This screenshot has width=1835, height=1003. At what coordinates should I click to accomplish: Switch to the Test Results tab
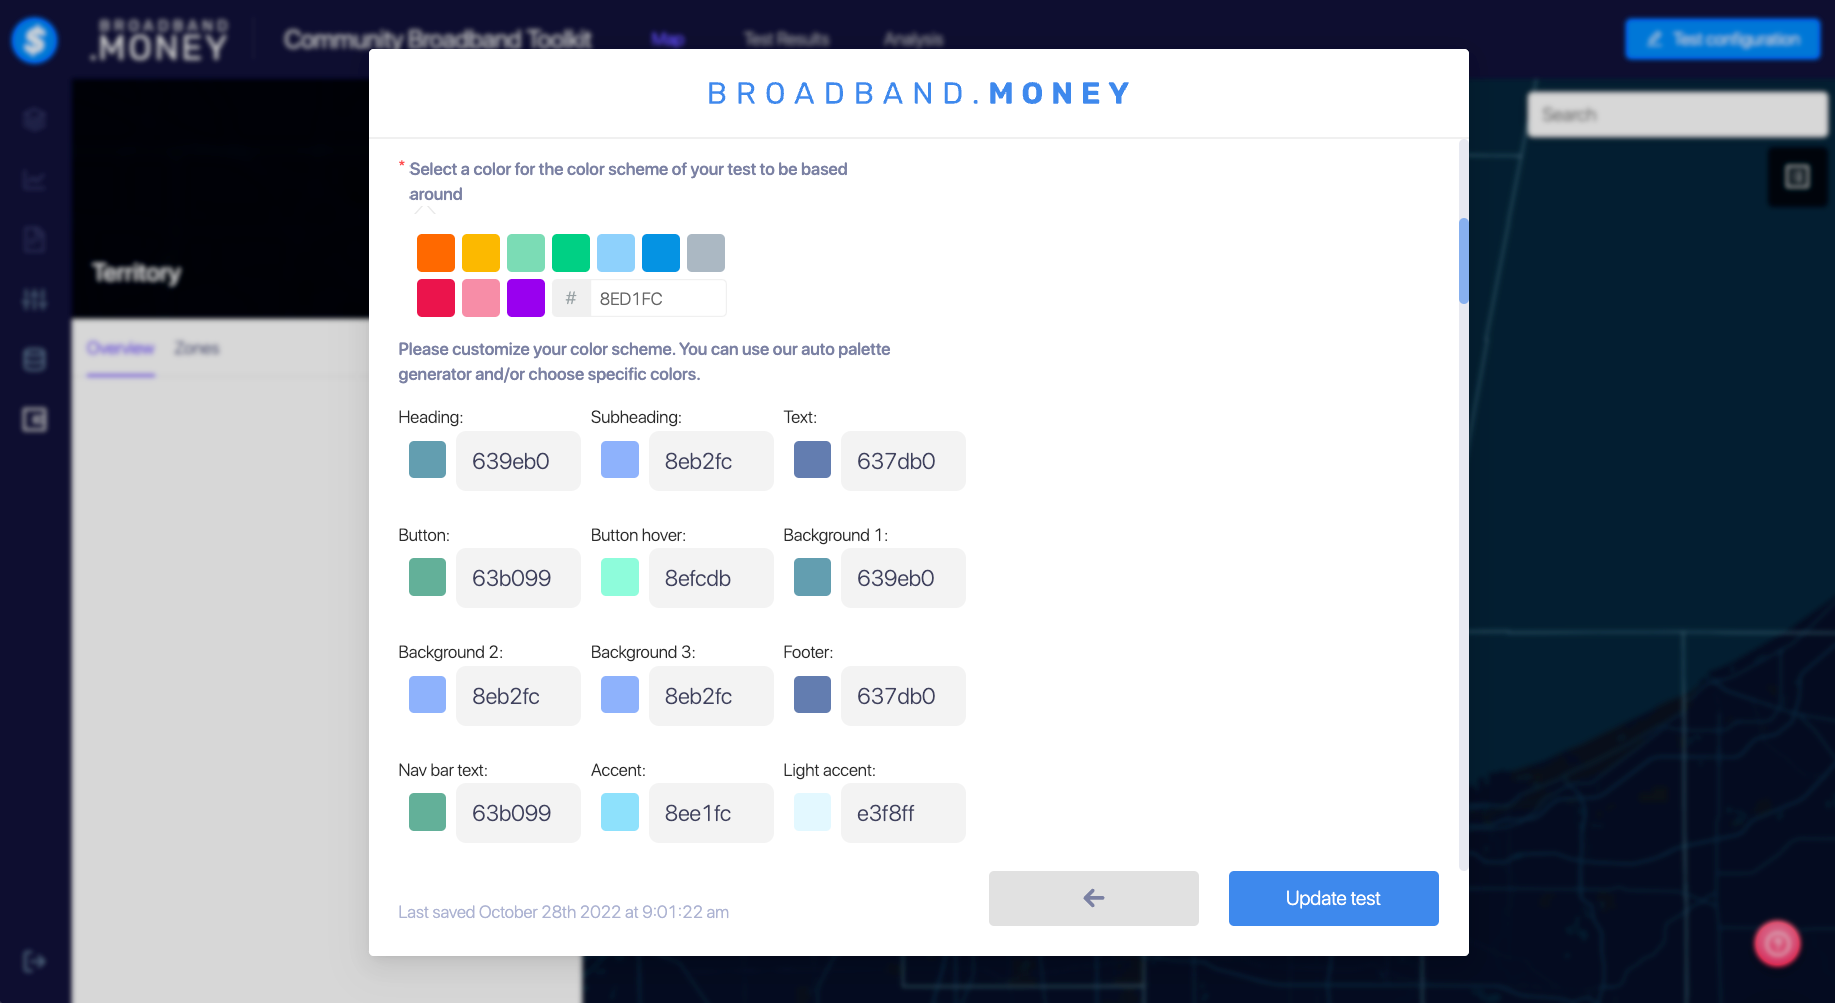[786, 39]
